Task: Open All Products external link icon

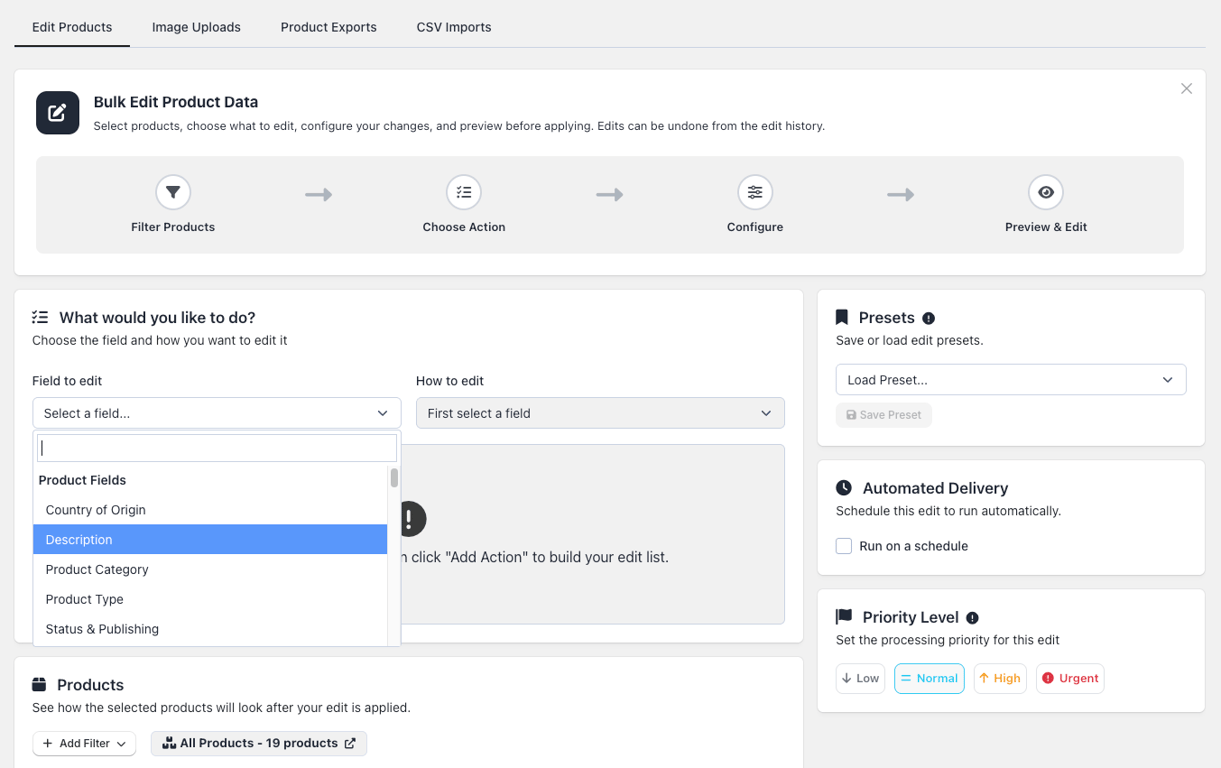Action: point(350,743)
